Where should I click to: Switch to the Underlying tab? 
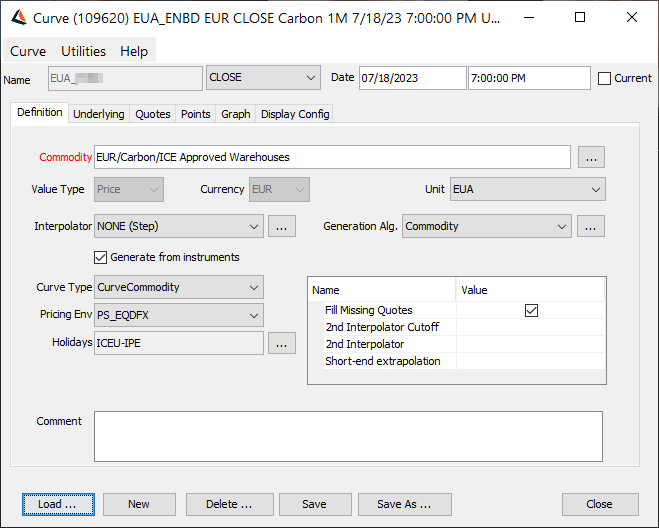click(x=99, y=114)
